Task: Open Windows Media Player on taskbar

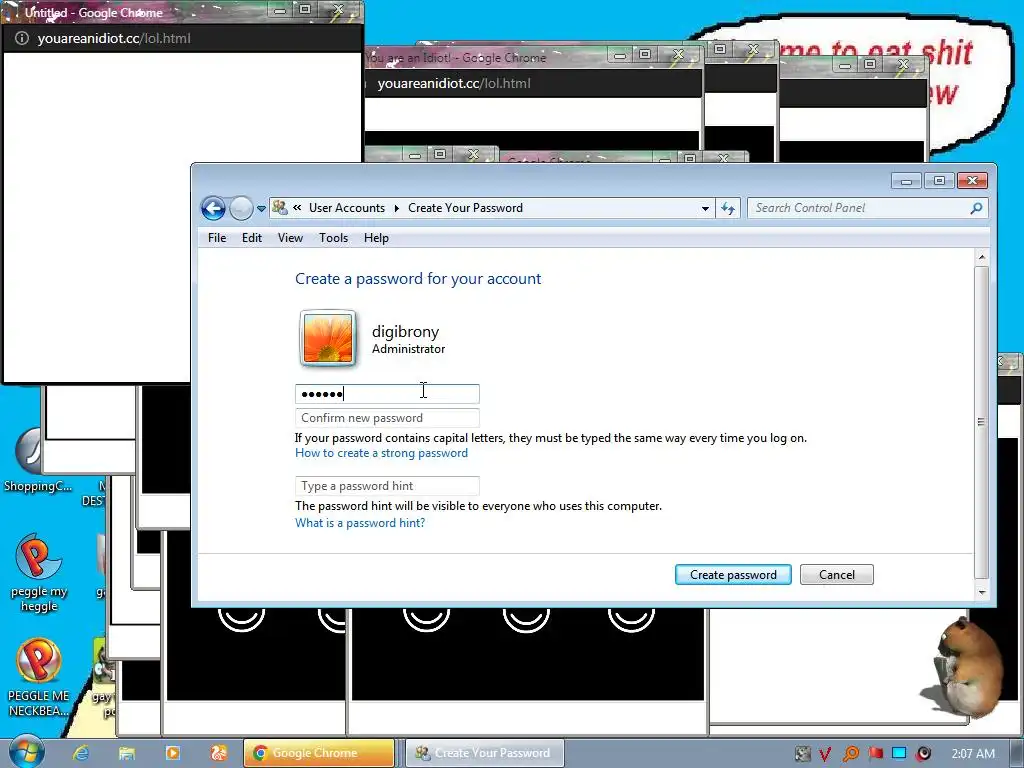Action: pos(172,753)
